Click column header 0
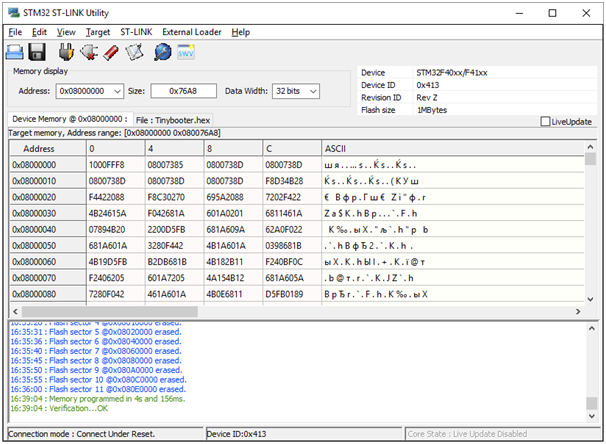The width and height of the screenshot is (606, 444). click(116, 149)
